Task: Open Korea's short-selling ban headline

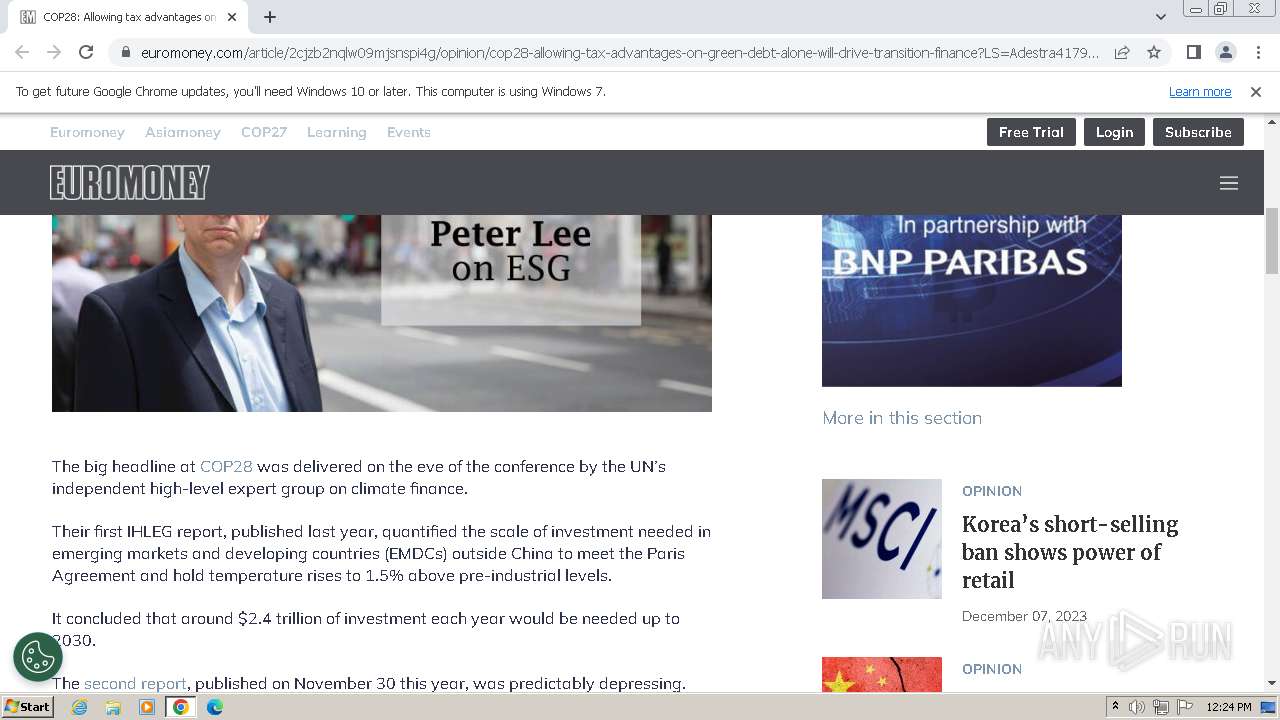Action: [1070, 552]
